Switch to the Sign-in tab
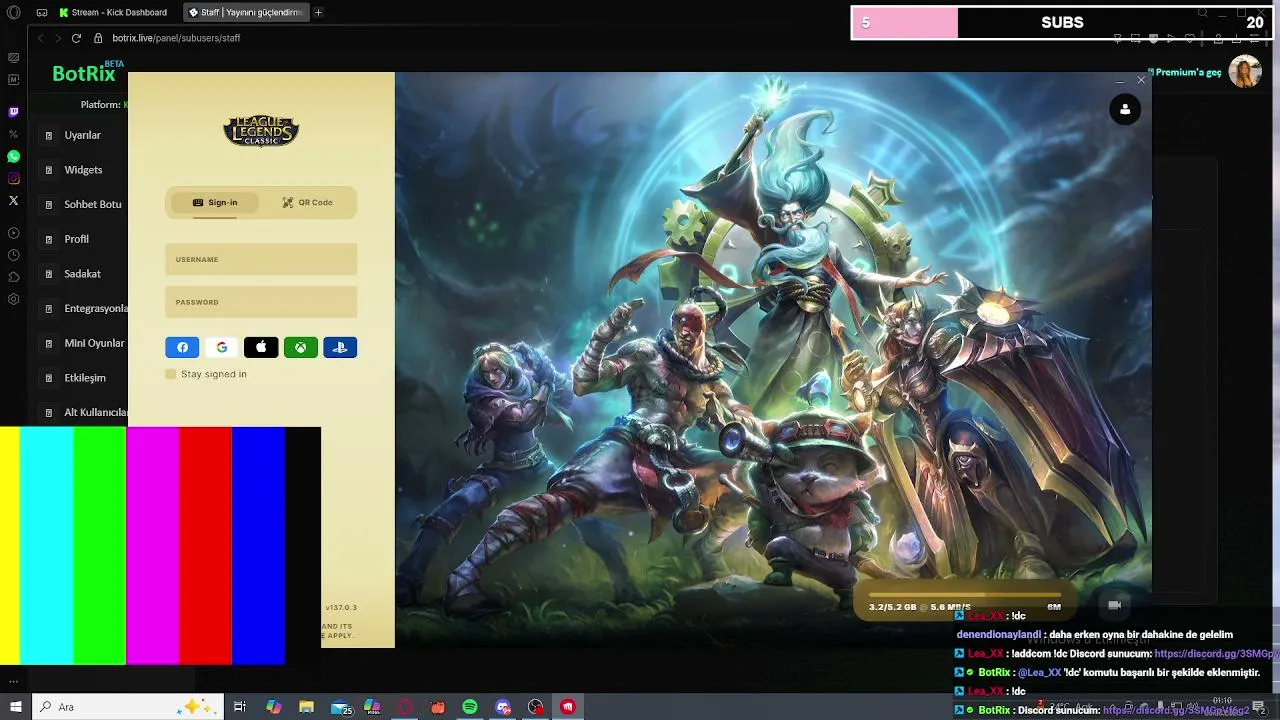Viewport: 1280px width, 720px height. (215, 202)
